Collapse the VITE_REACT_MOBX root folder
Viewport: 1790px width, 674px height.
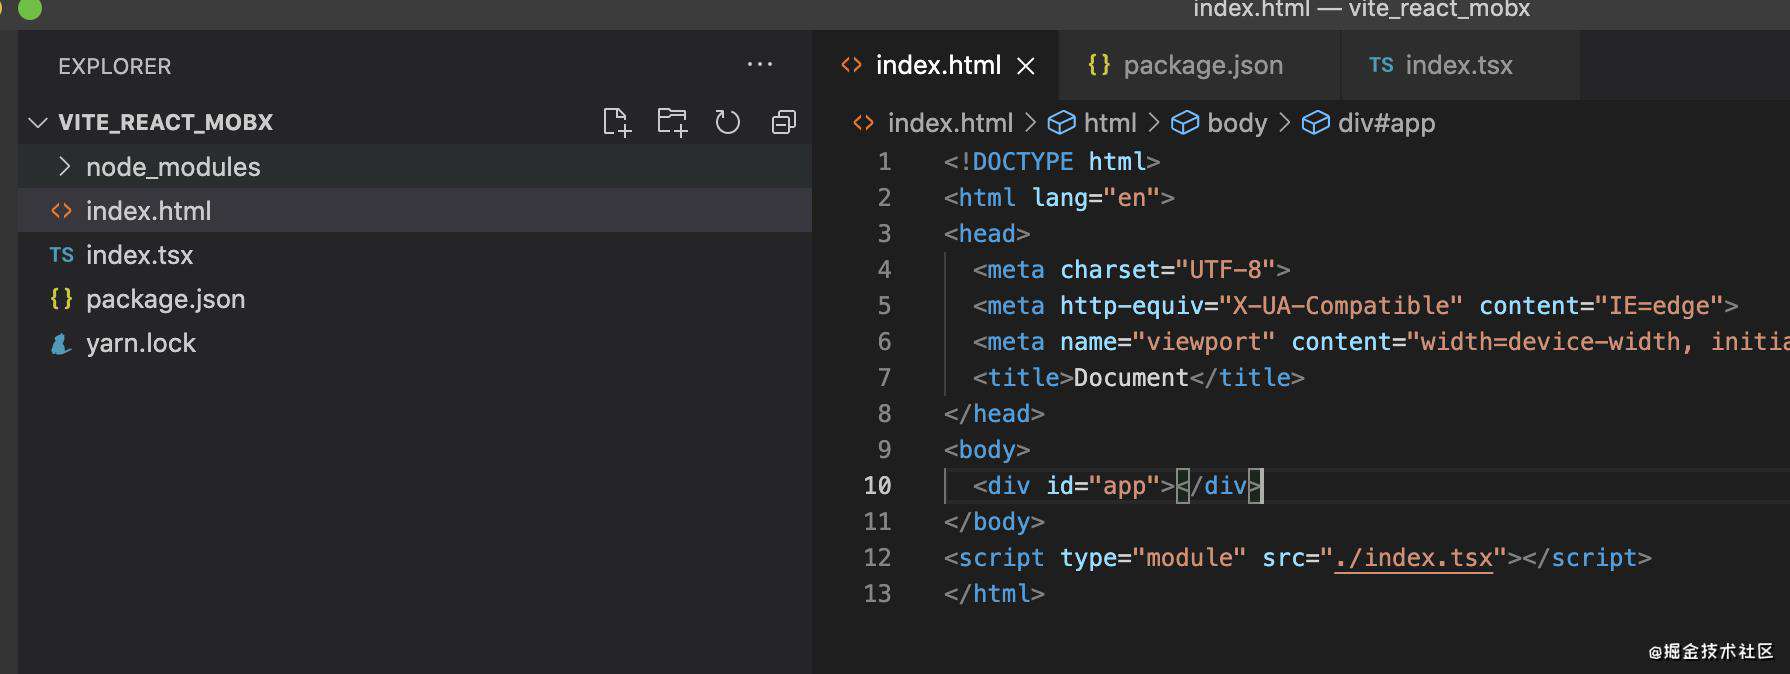click(x=38, y=122)
